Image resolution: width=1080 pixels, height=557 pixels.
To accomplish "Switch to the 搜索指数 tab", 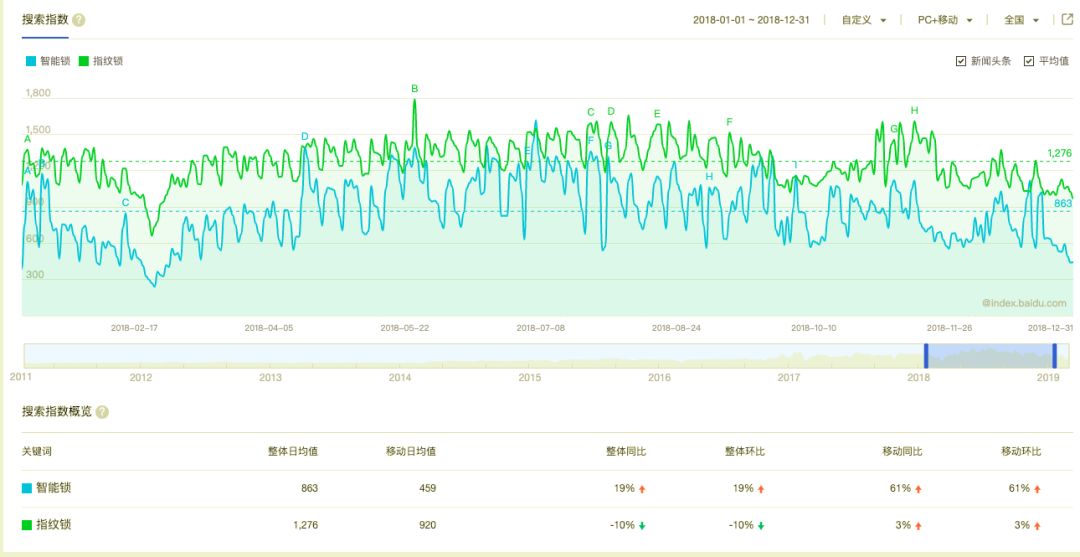I will (x=44, y=20).
